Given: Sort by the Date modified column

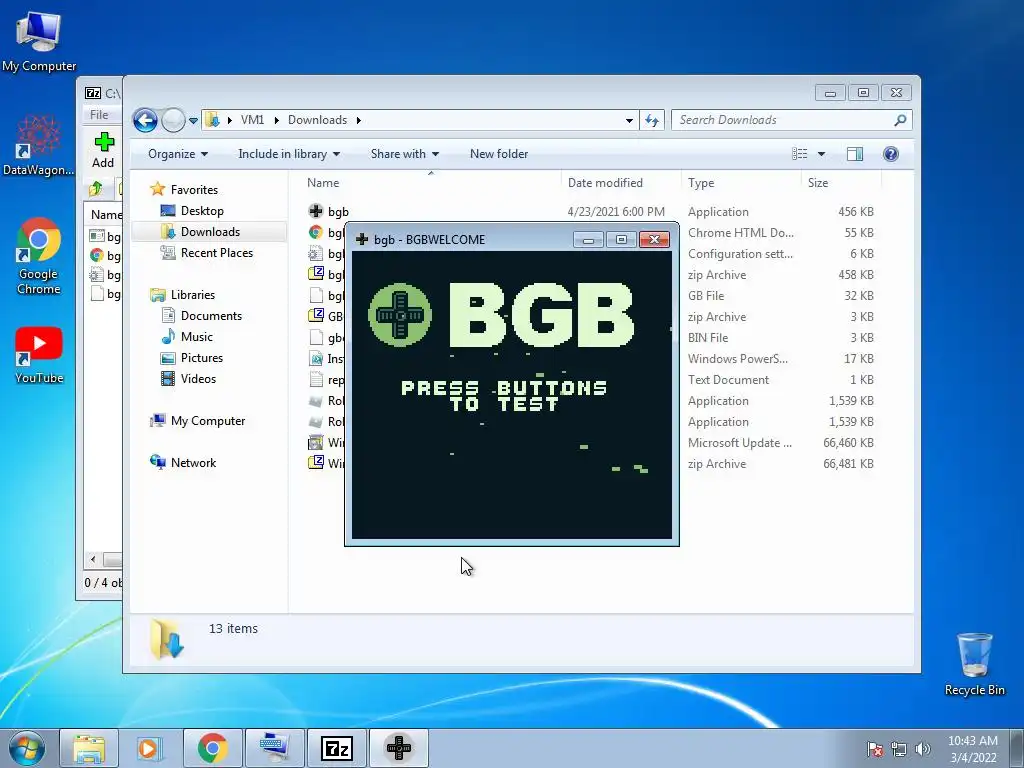Looking at the screenshot, I should coord(621,183).
